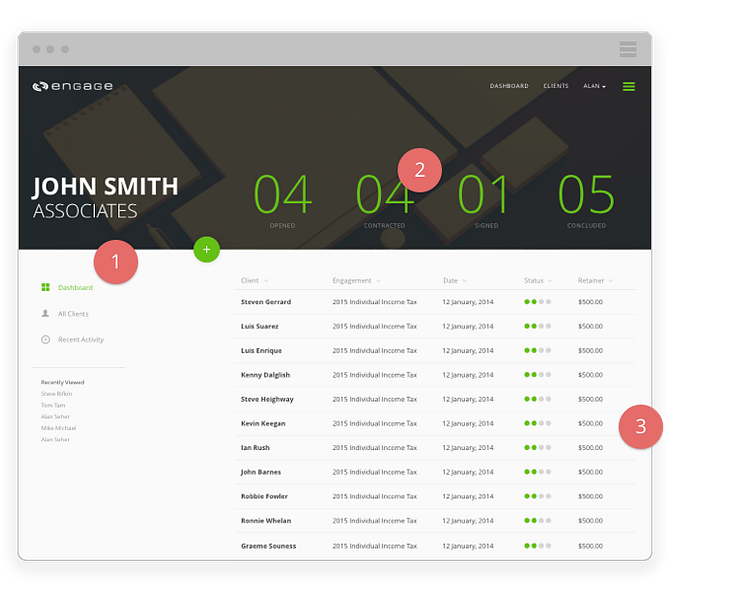Click Luis Suarez's engagement entry
The height and width of the screenshot is (600, 741).
pyautogui.click(x=375, y=326)
